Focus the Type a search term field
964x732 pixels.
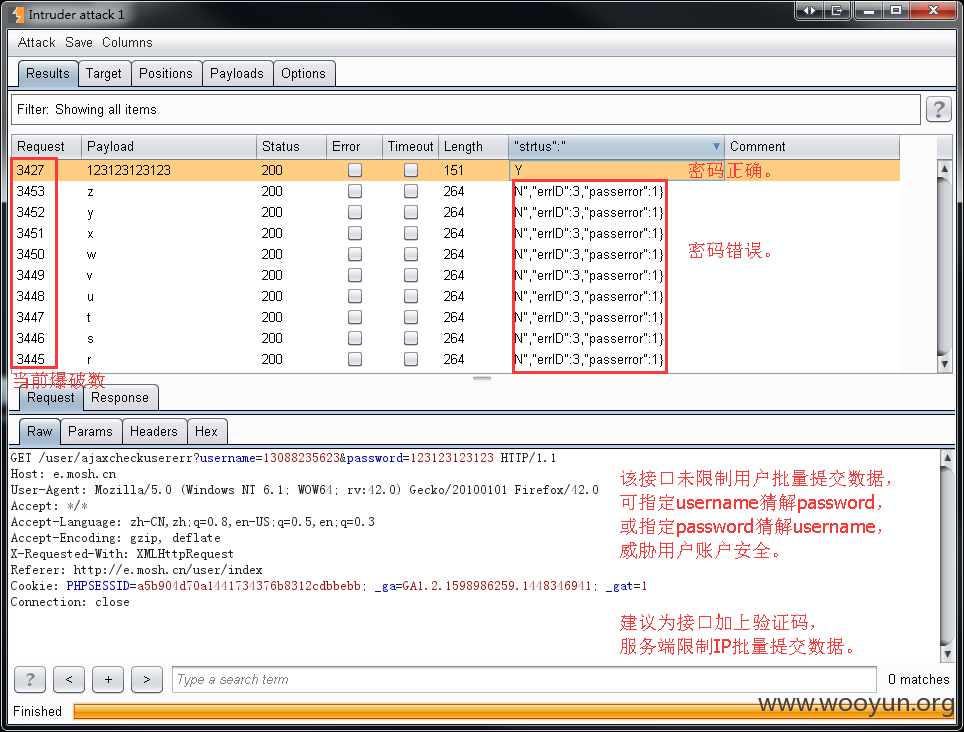click(524, 679)
